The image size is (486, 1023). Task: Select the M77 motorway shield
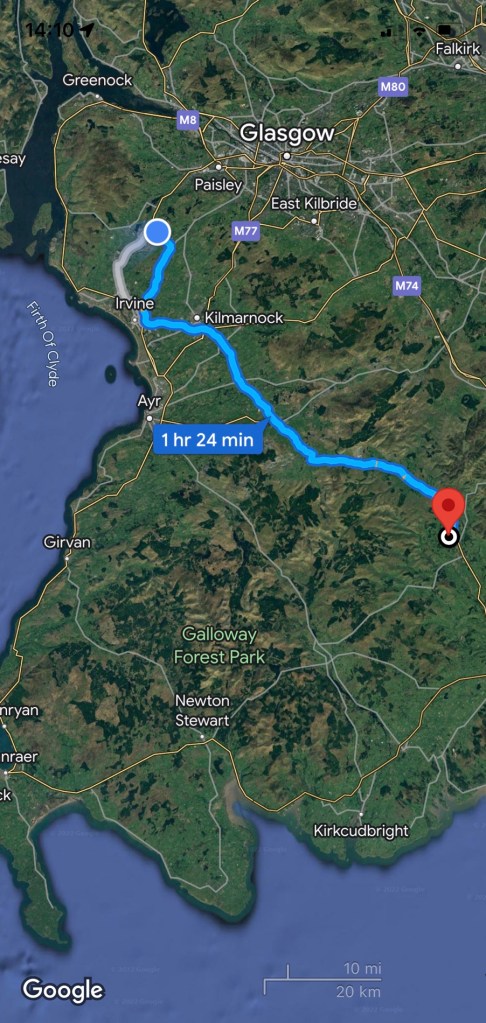point(245,230)
